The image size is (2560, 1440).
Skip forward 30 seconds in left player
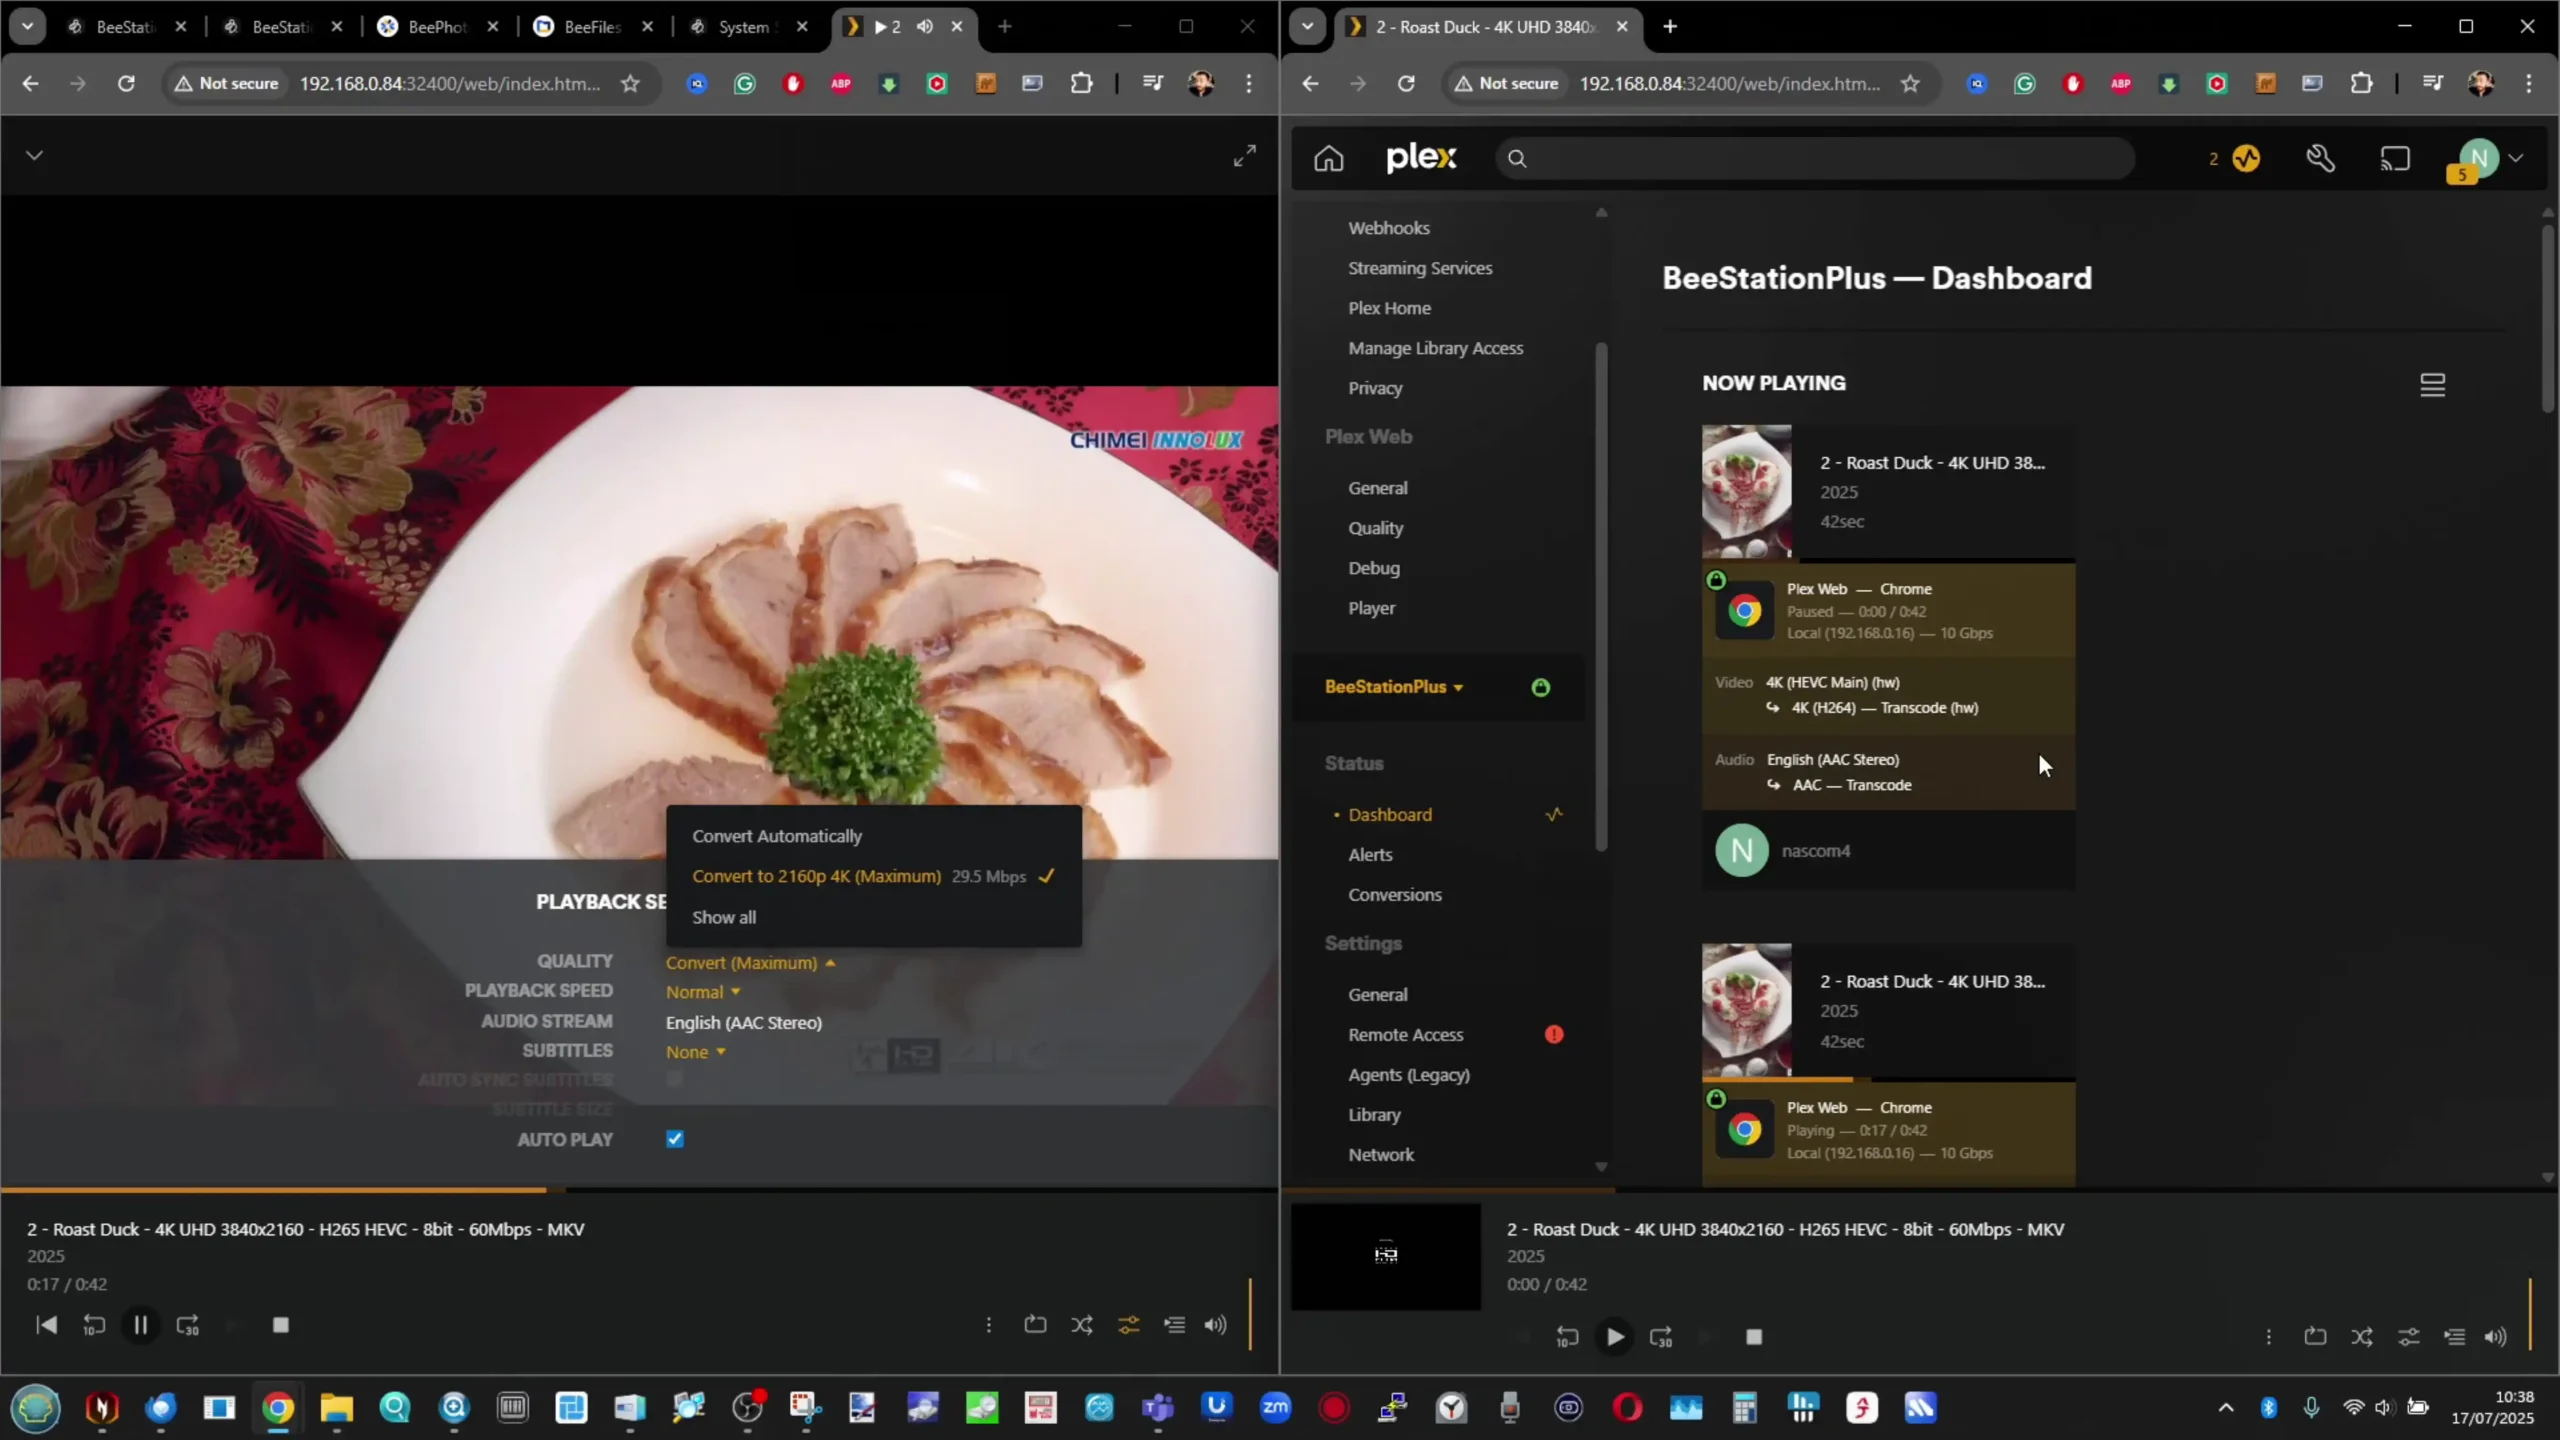pyautogui.click(x=187, y=1325)
